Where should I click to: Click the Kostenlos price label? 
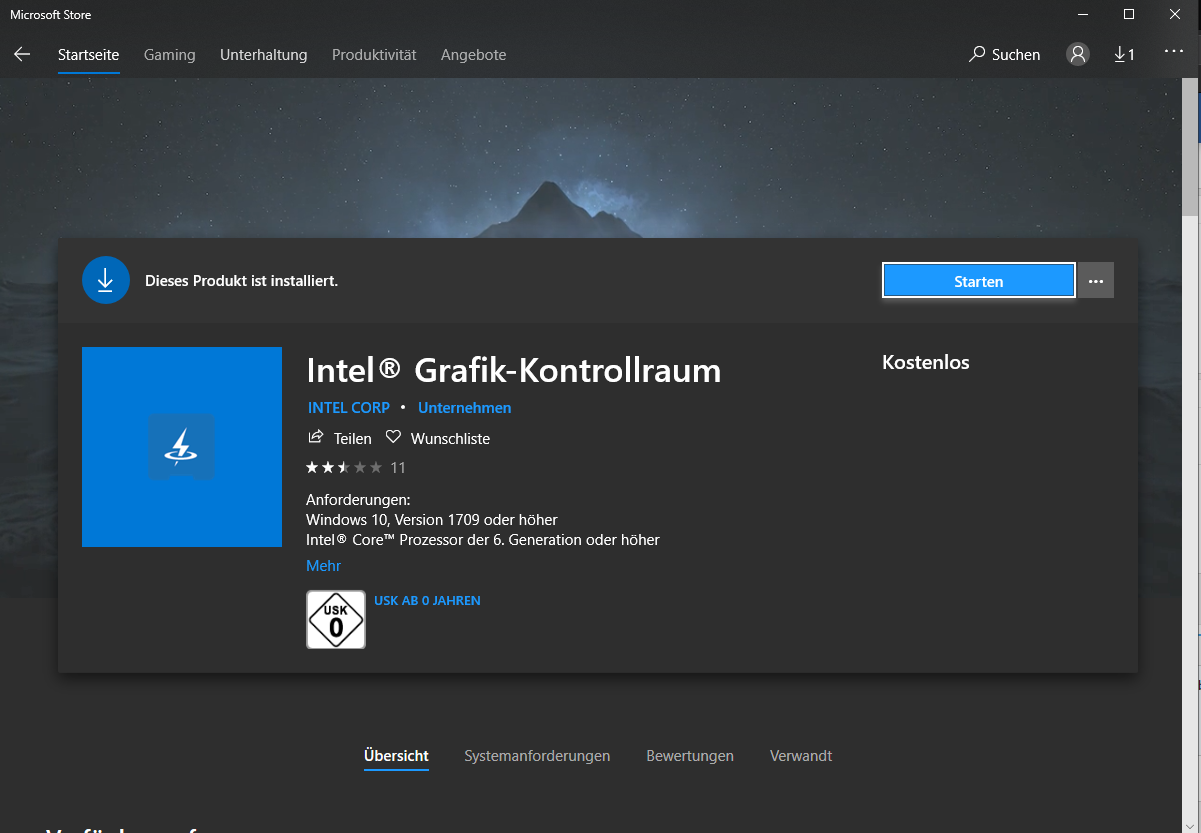pos(926,362)
